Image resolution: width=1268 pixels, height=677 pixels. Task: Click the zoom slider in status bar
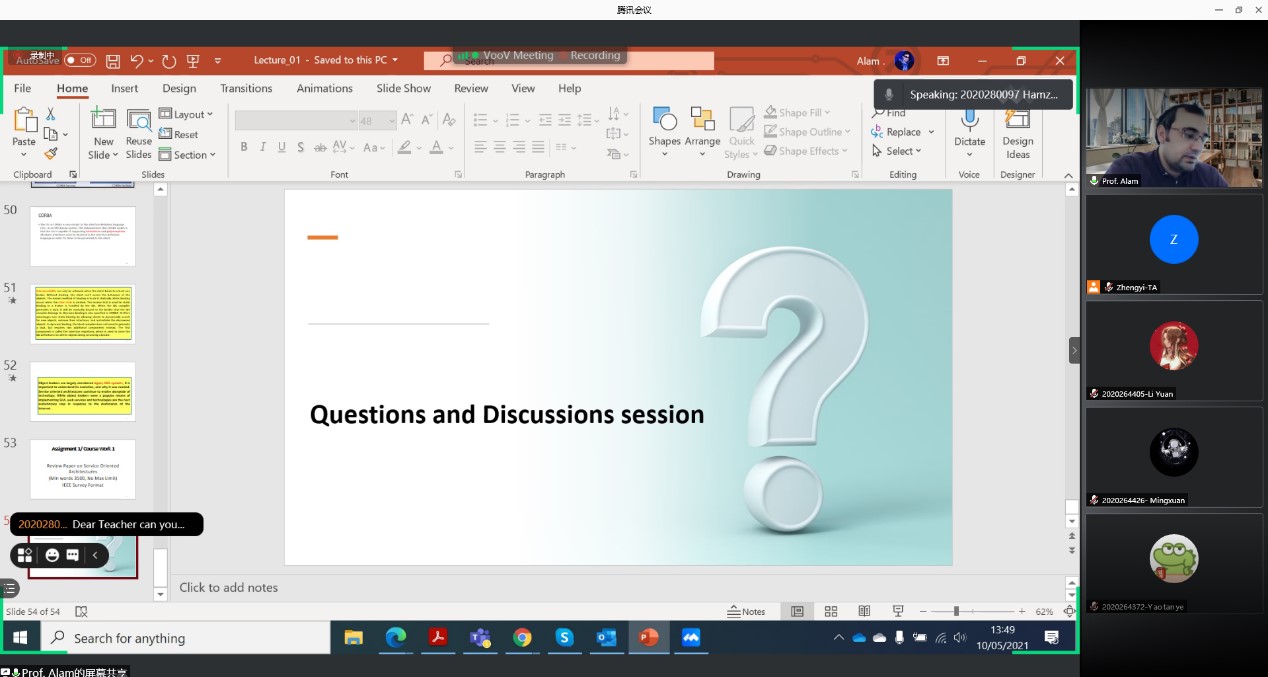[x=956, y=611]
